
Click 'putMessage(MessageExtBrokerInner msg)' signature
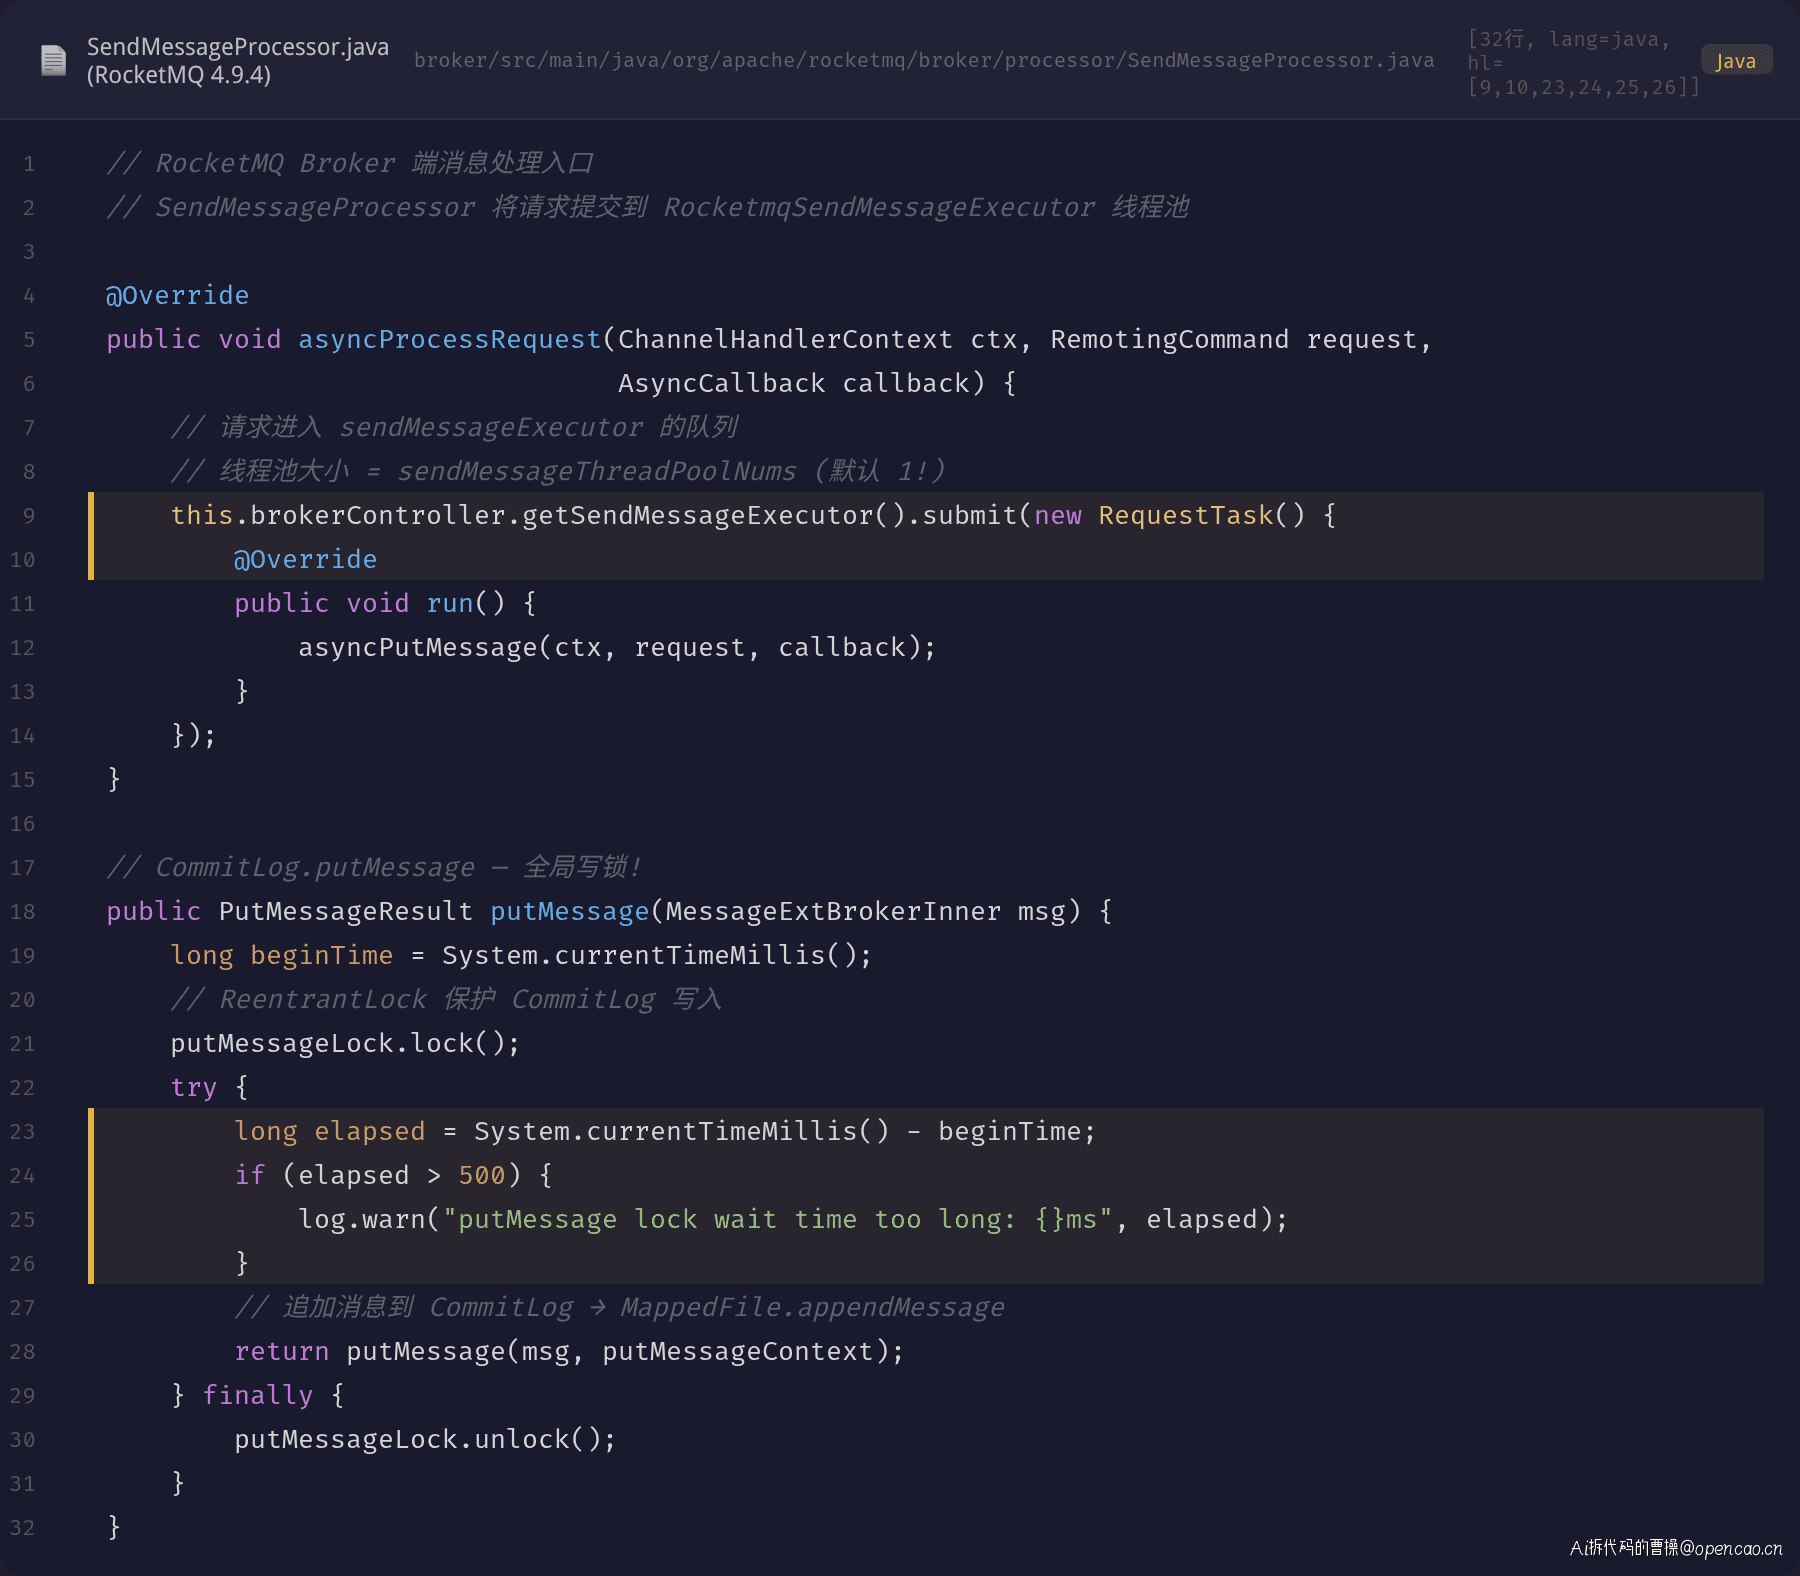786,911
